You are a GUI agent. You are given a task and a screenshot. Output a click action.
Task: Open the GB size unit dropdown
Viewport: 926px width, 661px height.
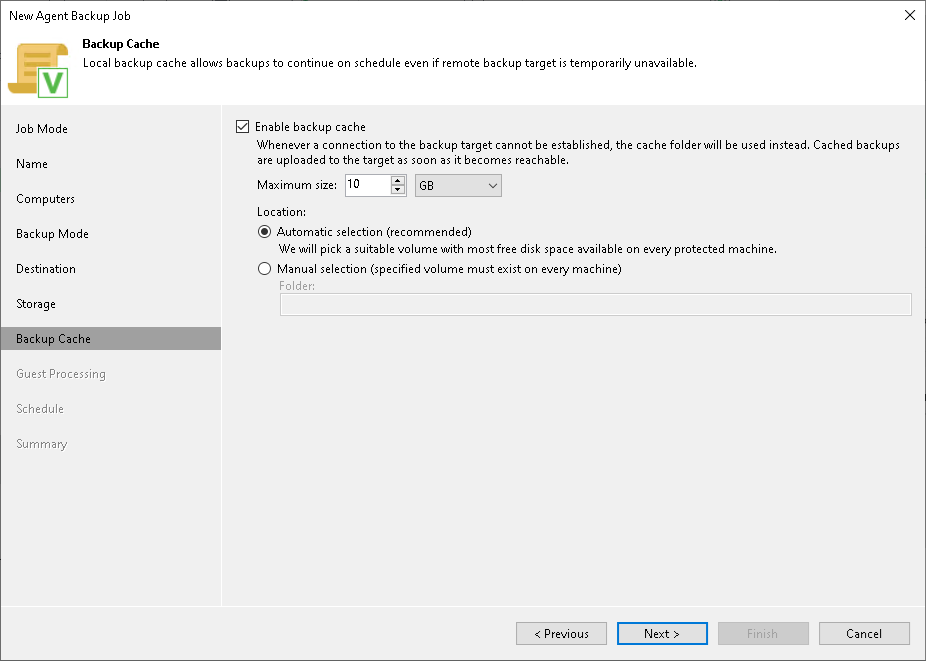pos(457,185)
